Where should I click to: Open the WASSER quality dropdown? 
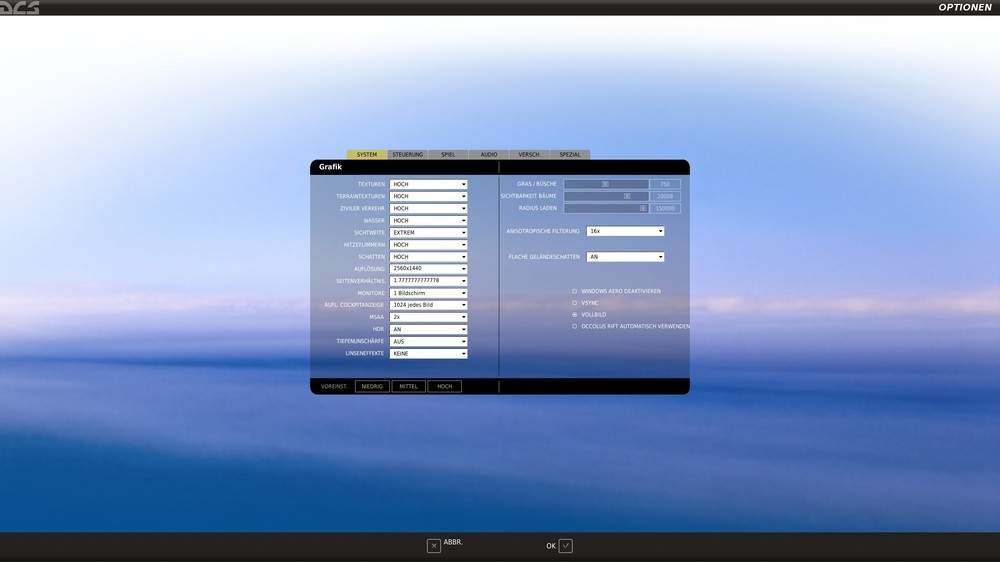click(429, 221)
